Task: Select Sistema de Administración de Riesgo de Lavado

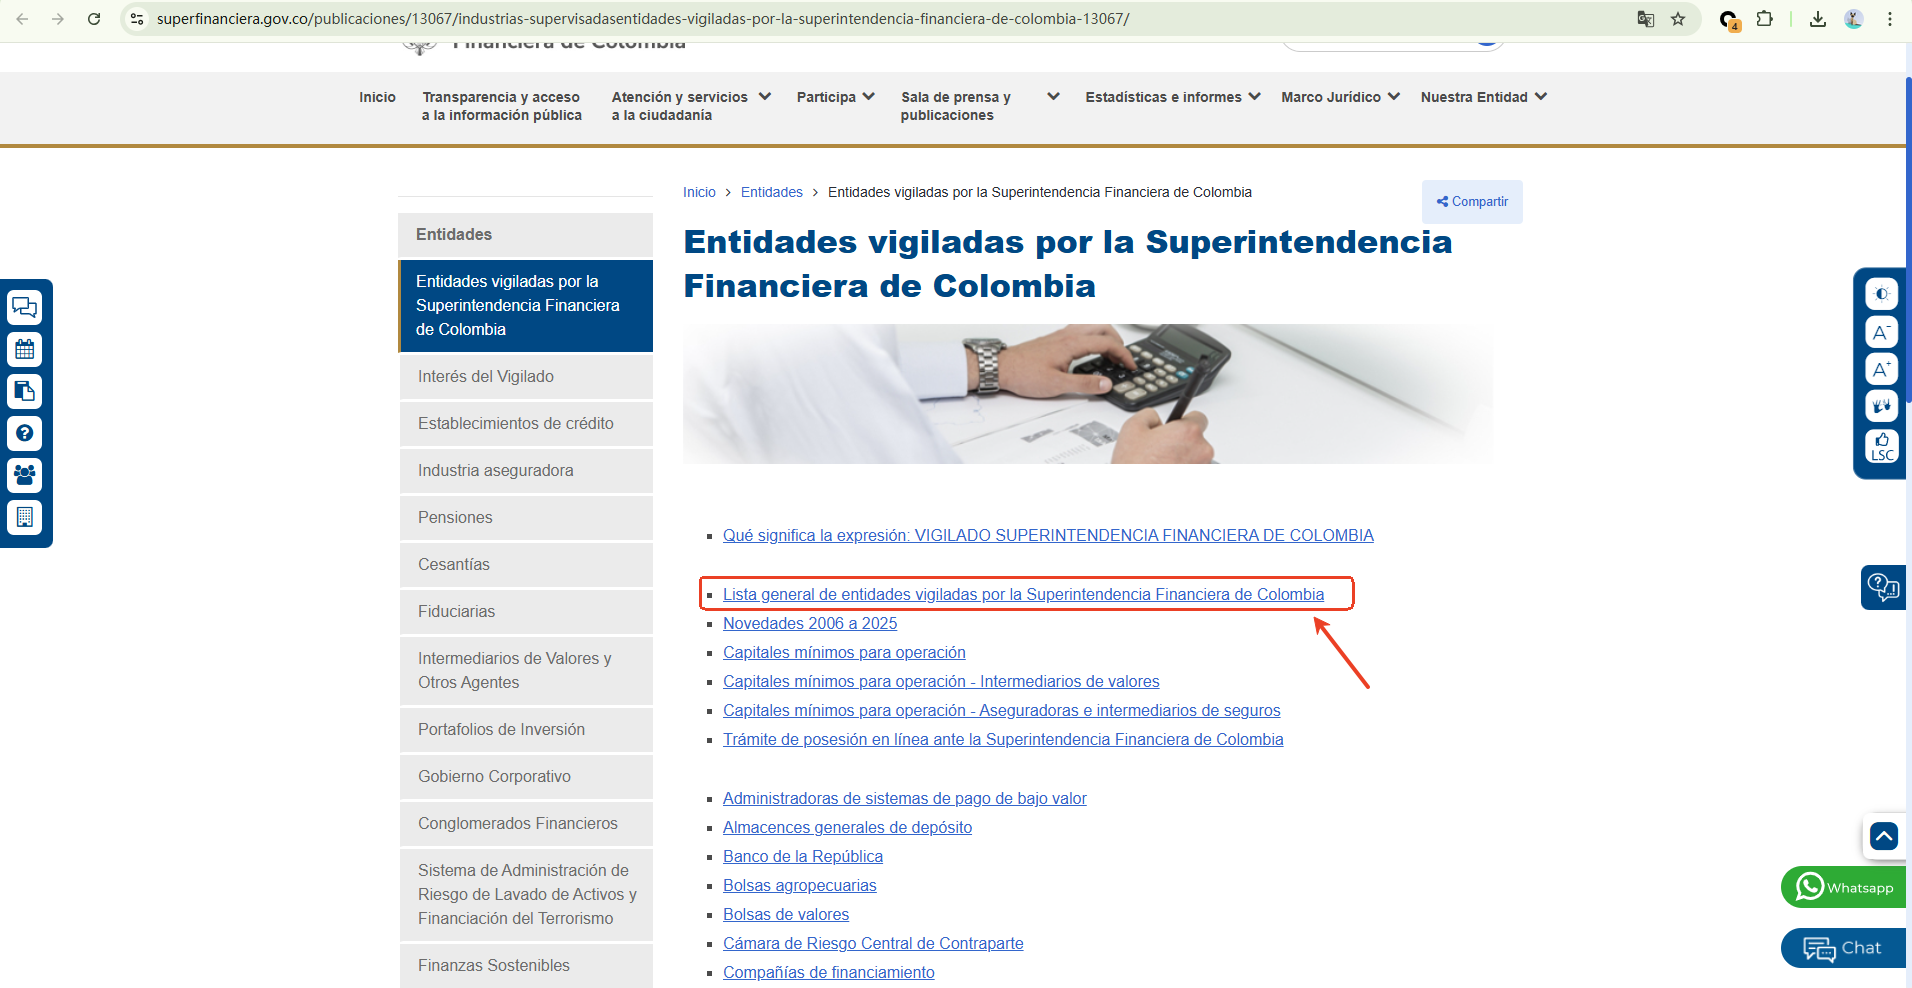Action: (x=526, y=895)
